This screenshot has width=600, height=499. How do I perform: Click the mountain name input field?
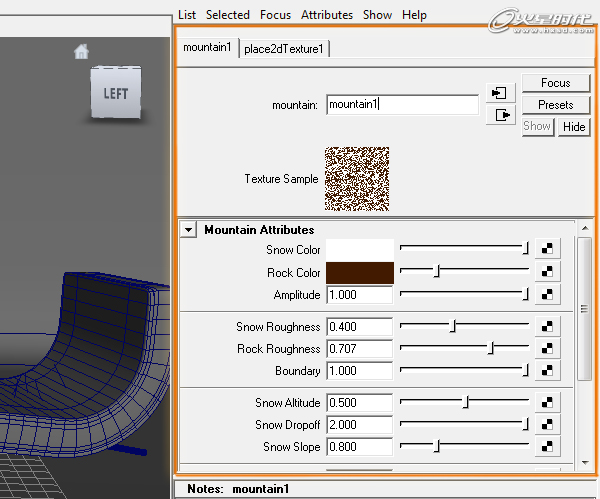coord(403,104)
